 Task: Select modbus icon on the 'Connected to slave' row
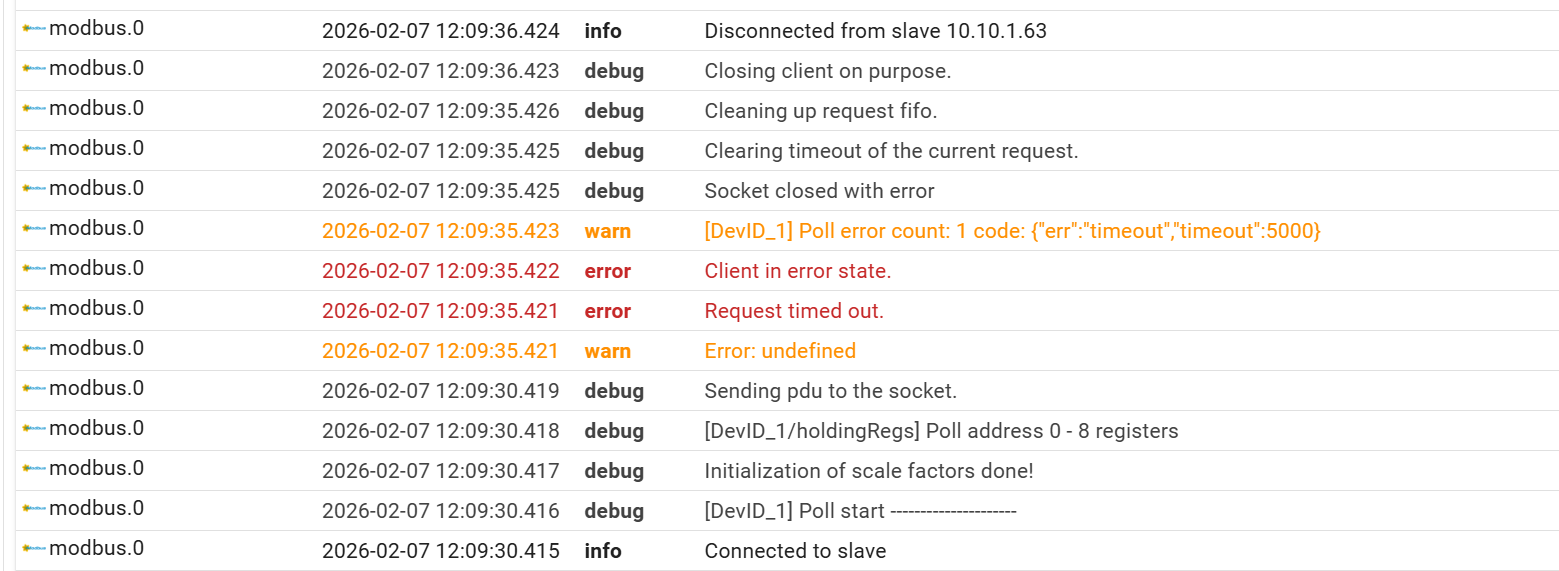point(34,549)
